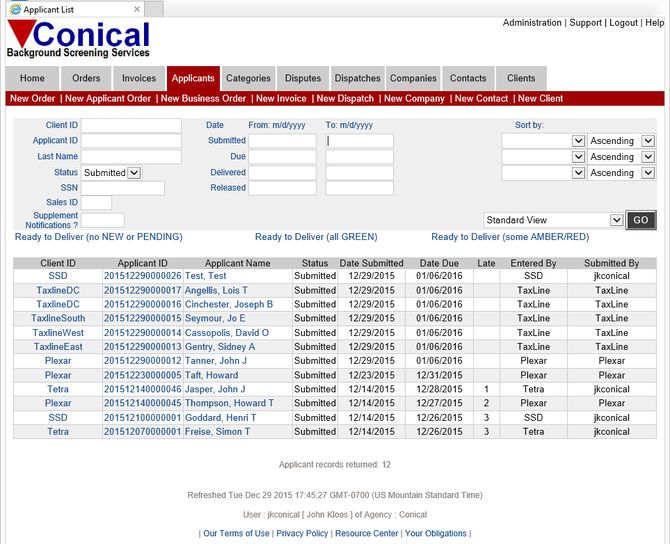Click the Last Name input field
670x544 pixels.
[131, 157]
